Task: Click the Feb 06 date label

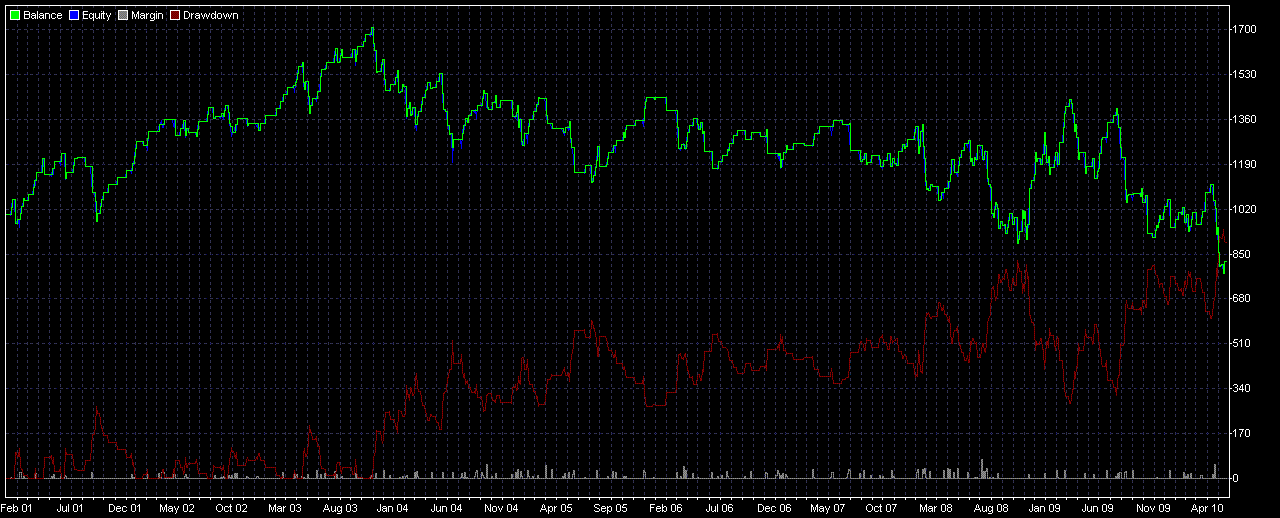Action: pos(665,508)
